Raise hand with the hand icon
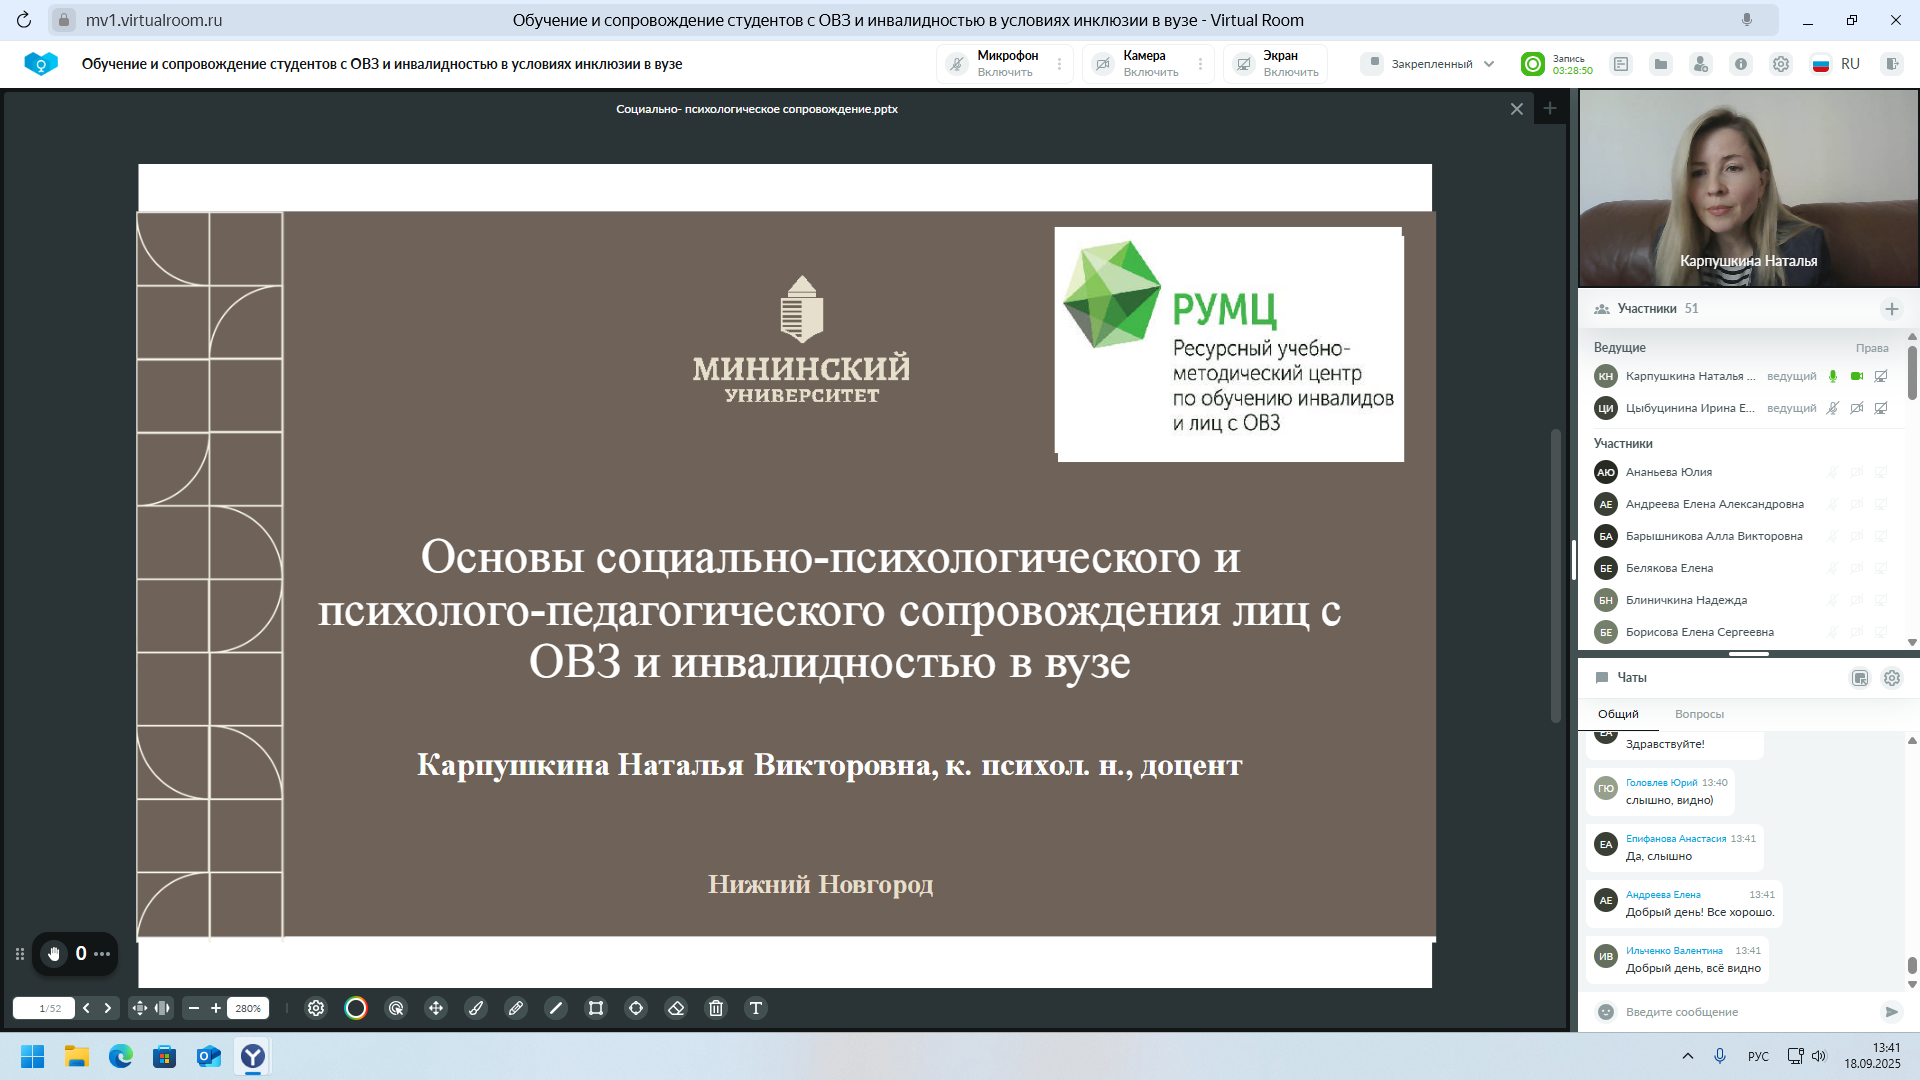The height and width of the screenshot is (1080, 1920). 54,954
